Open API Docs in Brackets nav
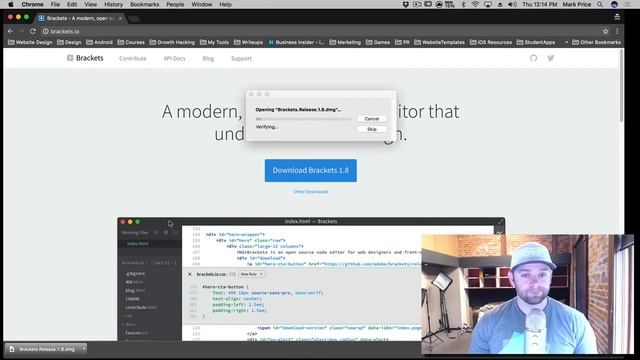Image resolution: width=640 pixels, height=360 pixels. click(x=174, y=58)
